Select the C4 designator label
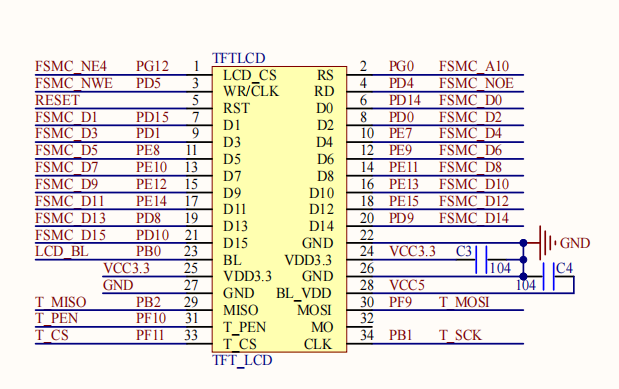Viewport: 619px width, 389px height. 564,268
